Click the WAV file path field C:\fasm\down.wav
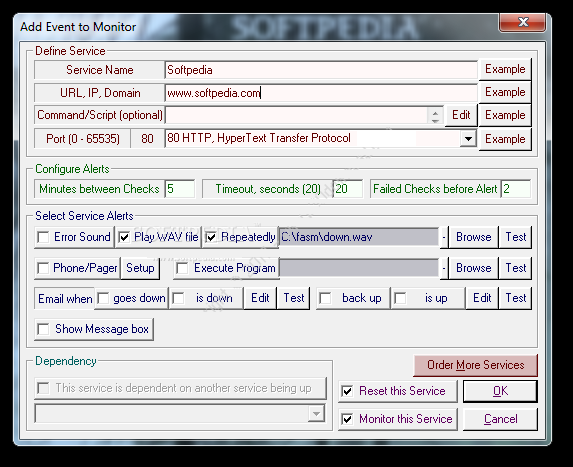Image resolution: width=573 pixels, height=467 pixels. click(x=359, y=237)
